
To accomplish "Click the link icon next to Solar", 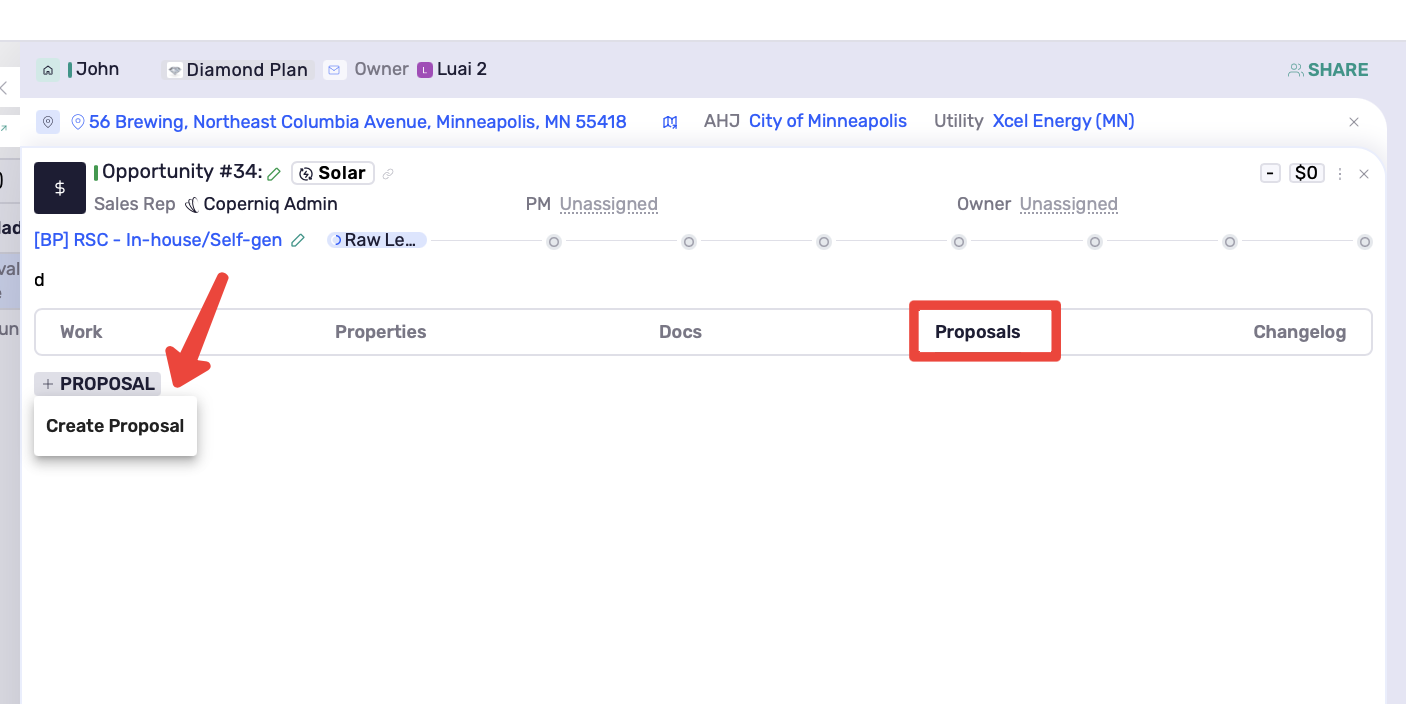I will pos(388,174).
